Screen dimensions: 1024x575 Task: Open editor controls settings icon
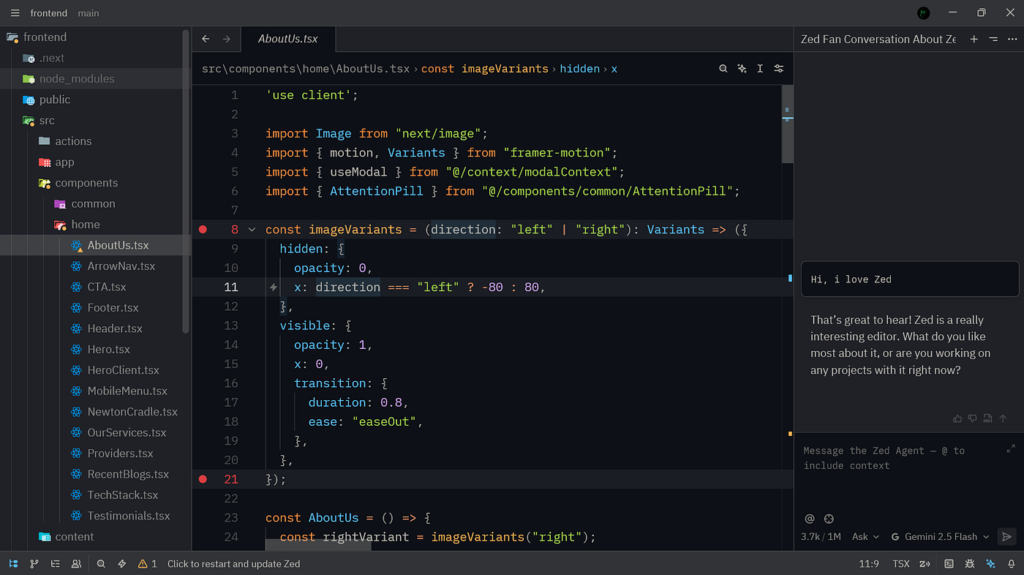(778, 69)
